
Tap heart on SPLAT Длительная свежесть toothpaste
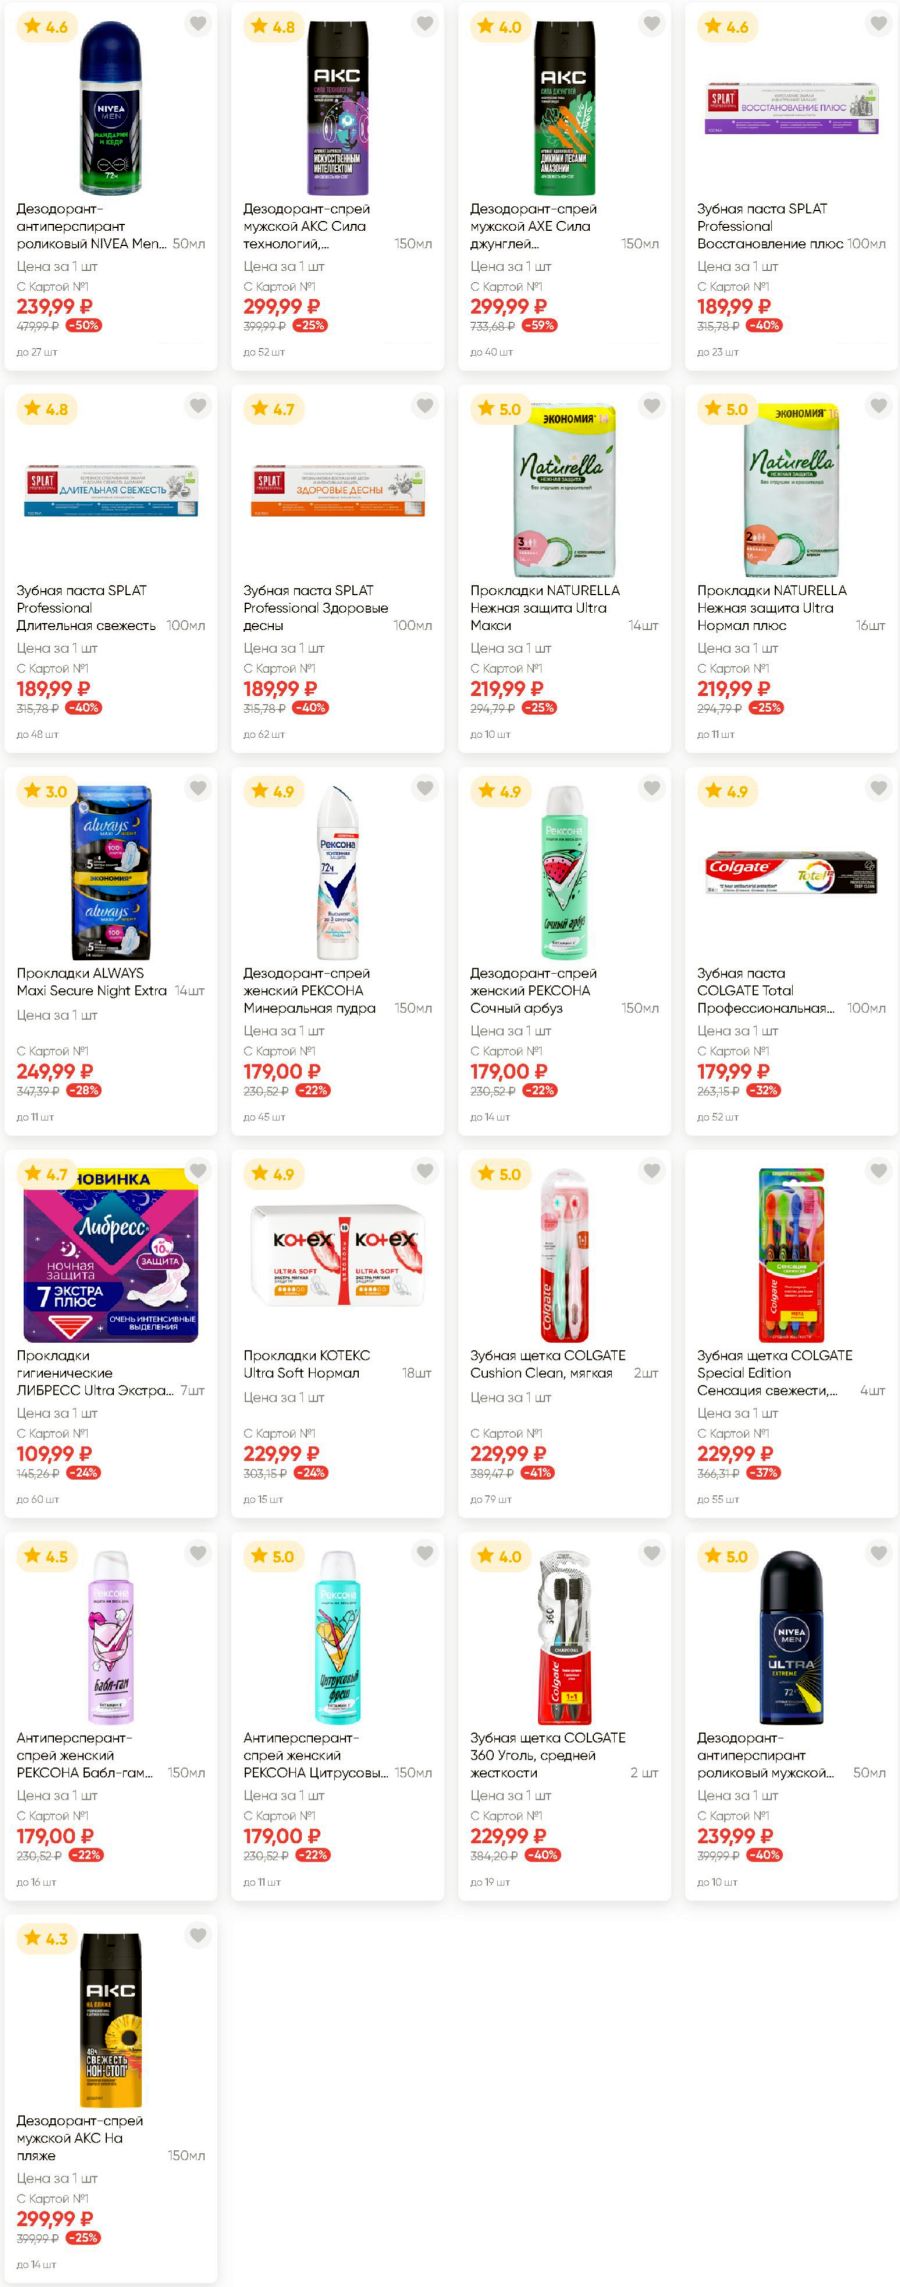tap(198, 405)
